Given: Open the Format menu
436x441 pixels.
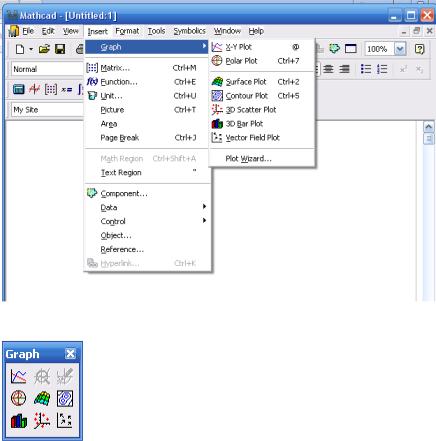Looking at the screenshot, I should 127,31.
